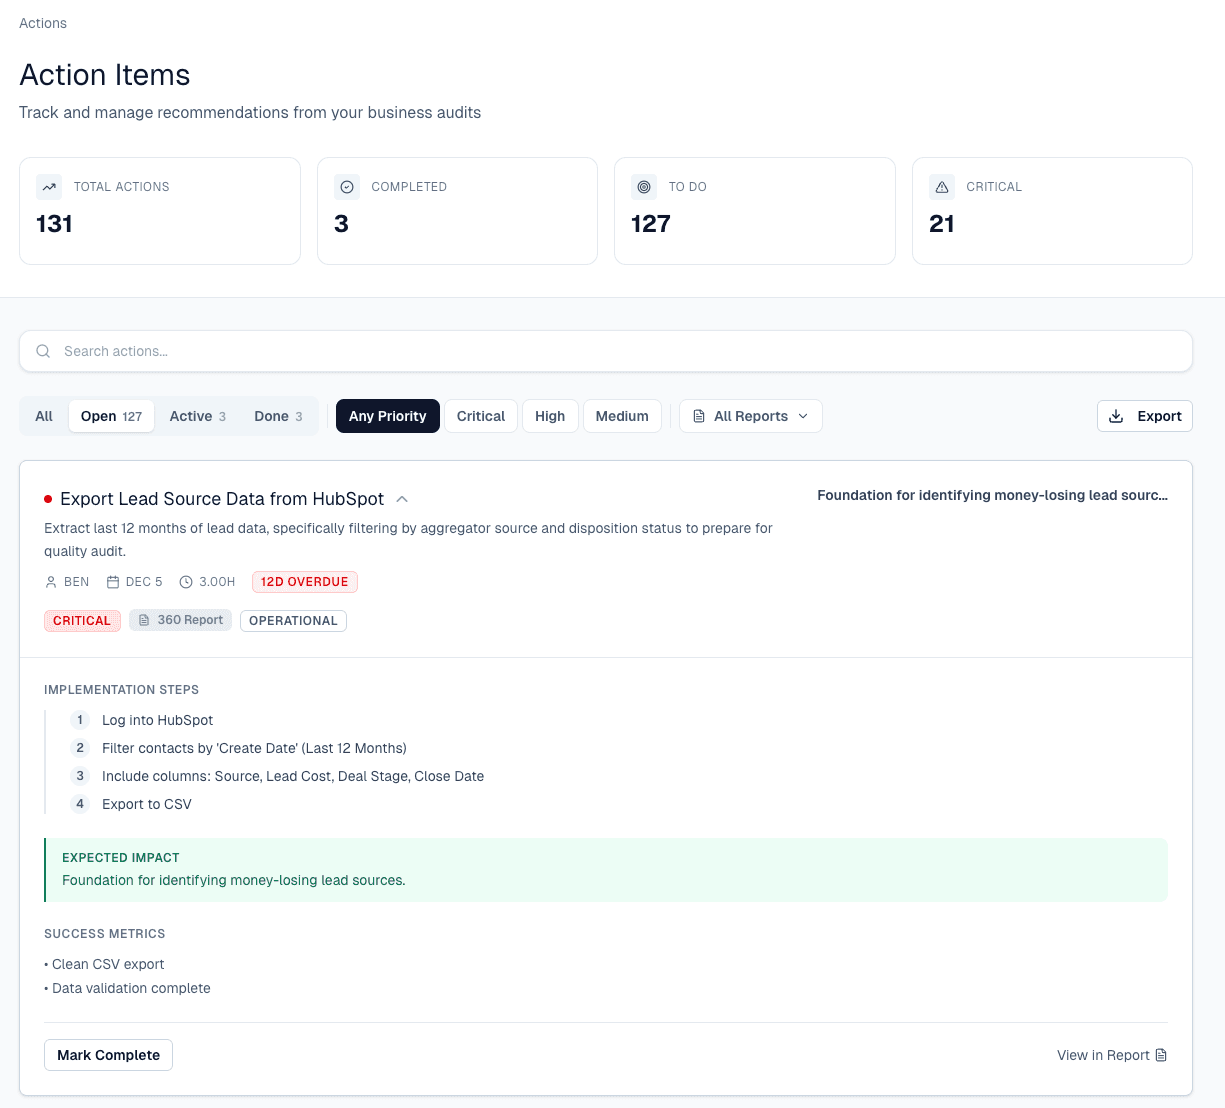Enable the High priority filter
The width and height of the screenshot is (1225, 1108).
[550, 416]
